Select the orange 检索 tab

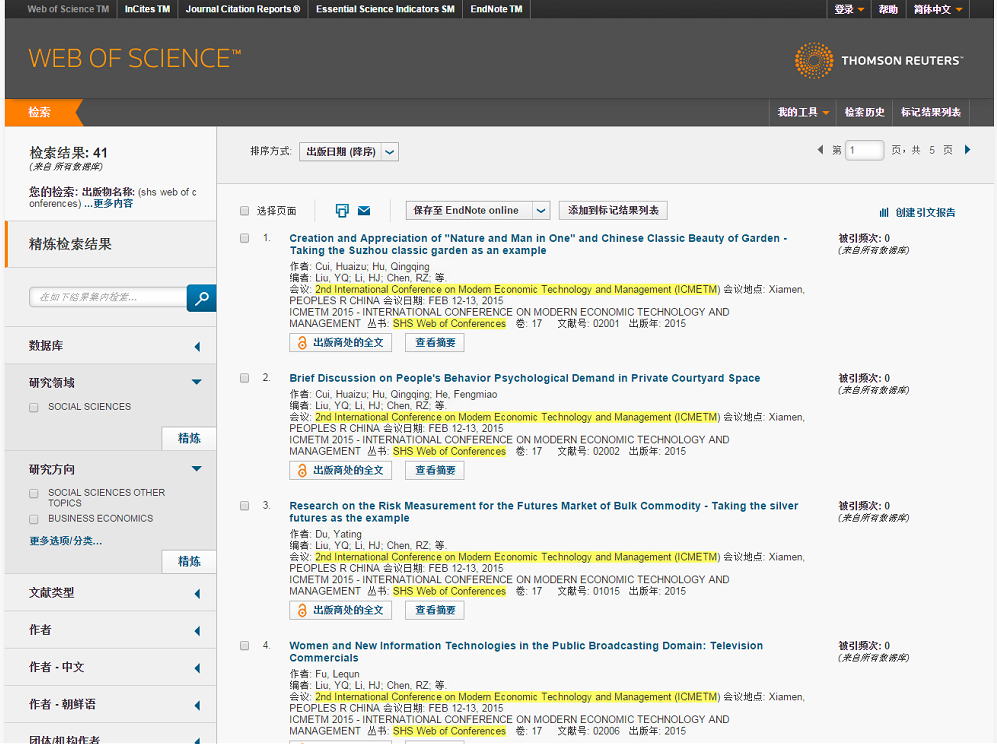tap(39, 113)
